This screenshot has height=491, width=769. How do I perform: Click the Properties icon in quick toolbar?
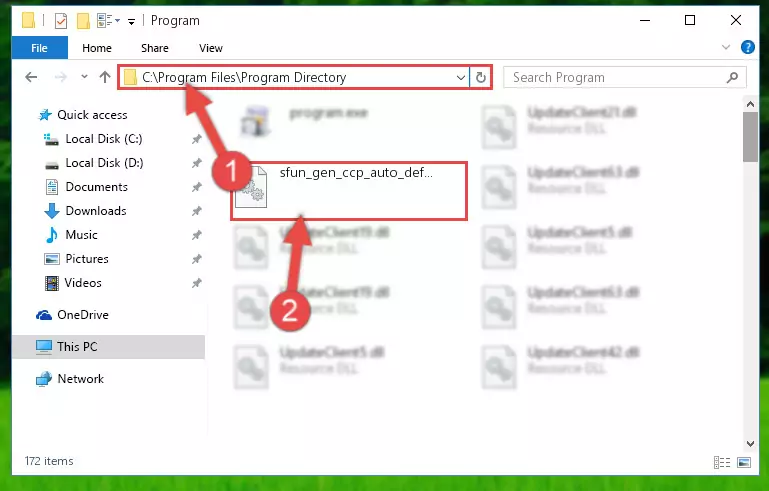(x=61, y=21)
